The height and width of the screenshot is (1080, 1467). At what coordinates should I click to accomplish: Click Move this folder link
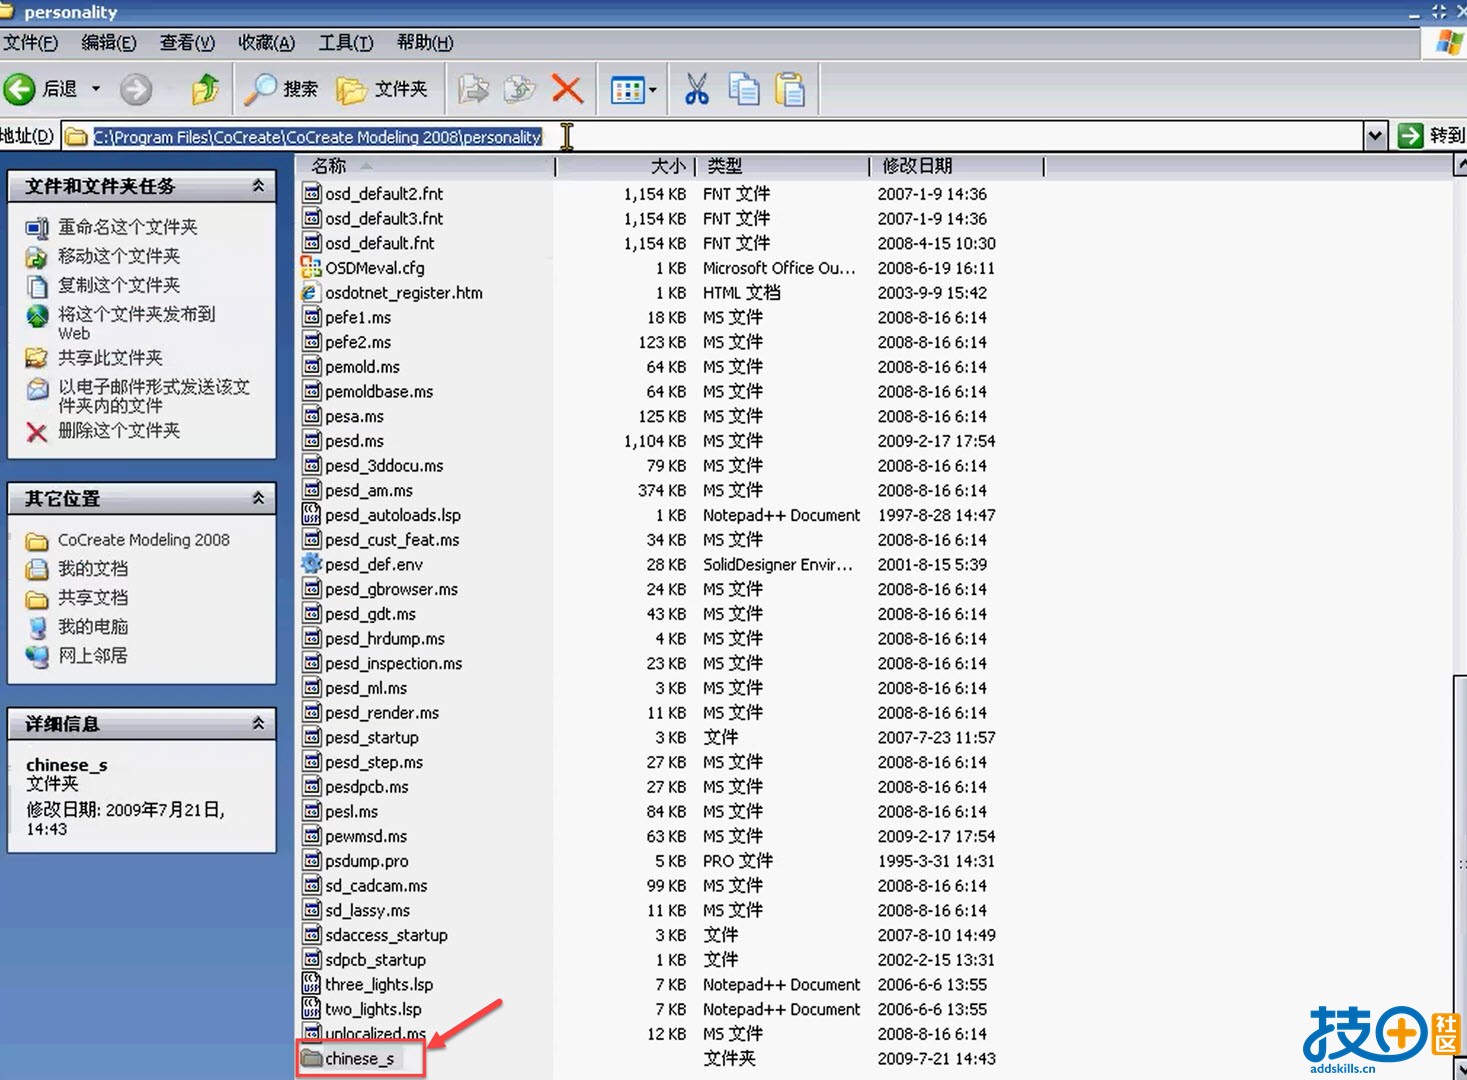click(x=119, y=256)
